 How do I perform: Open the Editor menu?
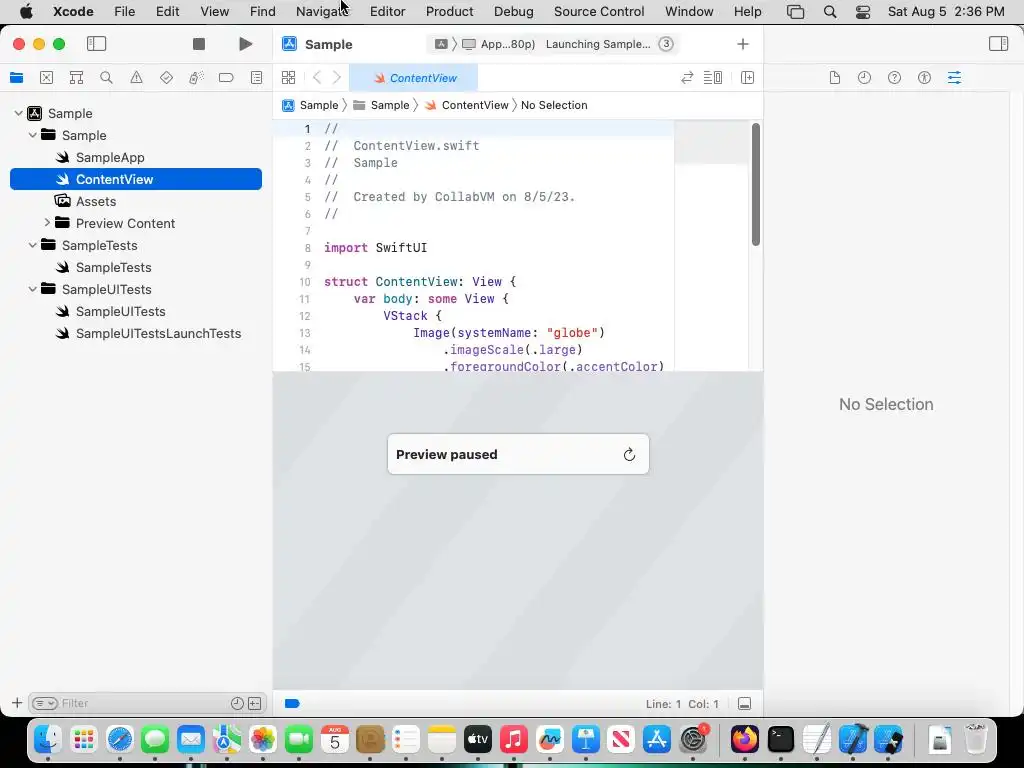coord(387,11)
